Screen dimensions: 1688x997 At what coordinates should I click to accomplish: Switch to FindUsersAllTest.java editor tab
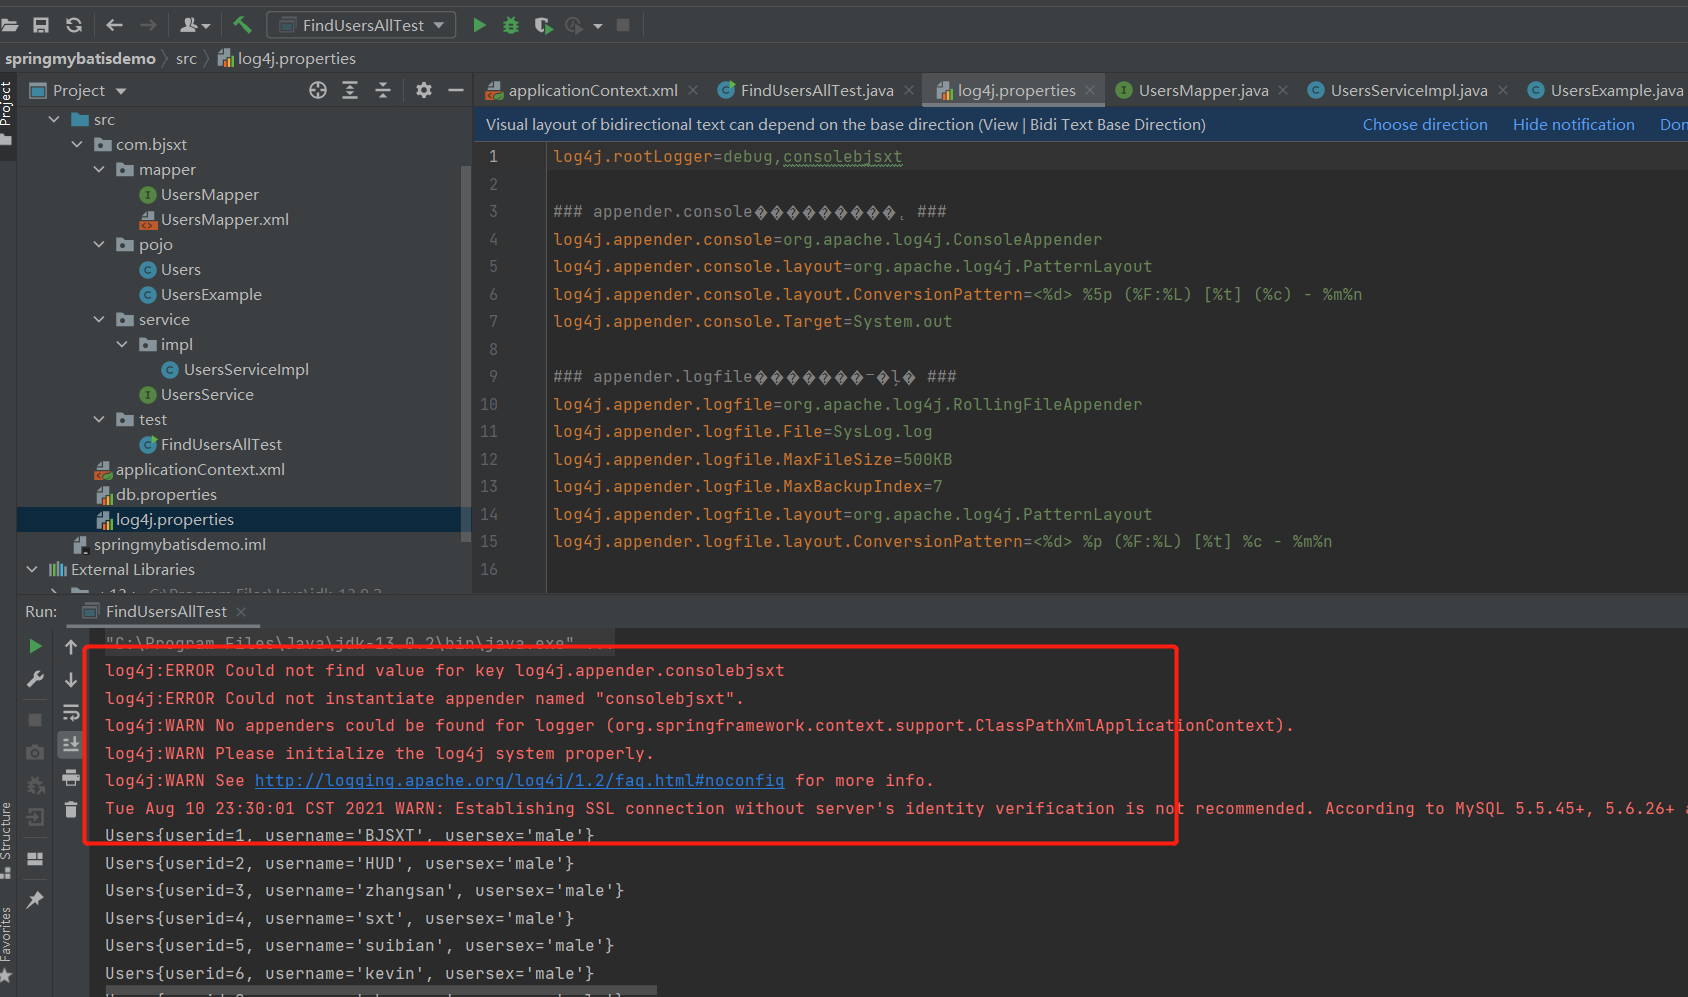(x=817, y=90)
